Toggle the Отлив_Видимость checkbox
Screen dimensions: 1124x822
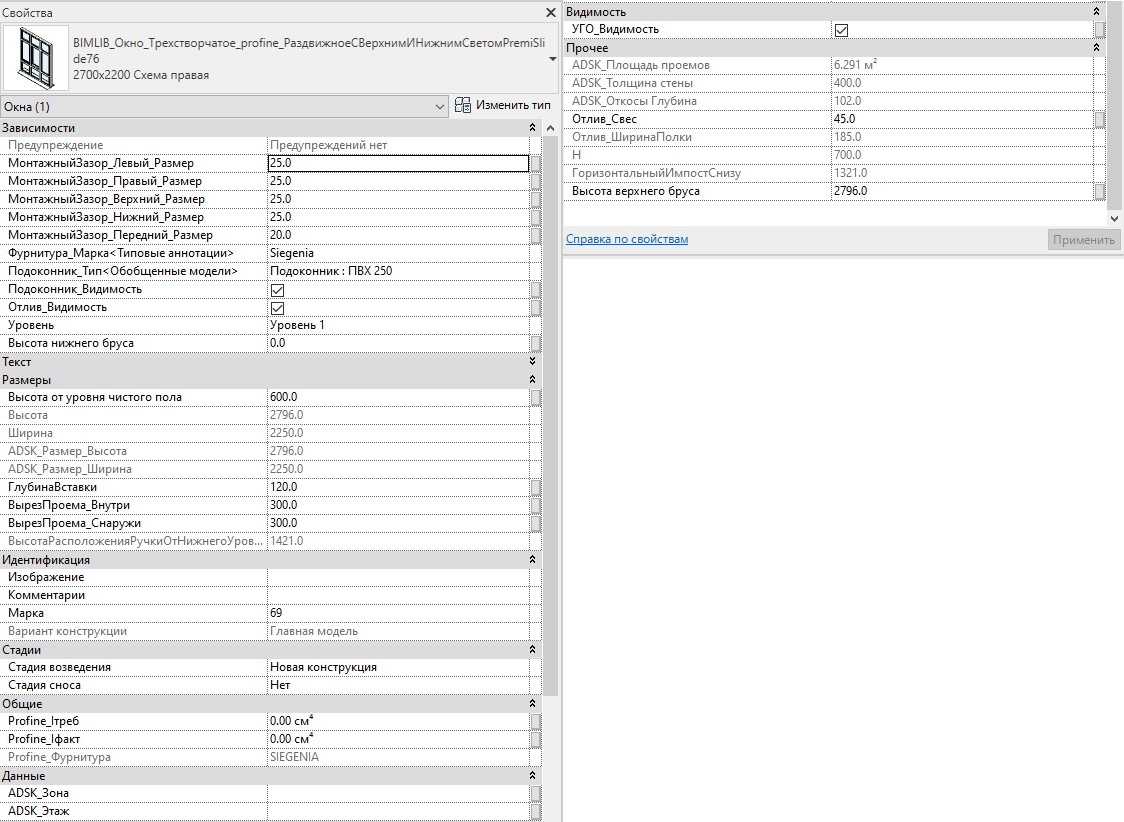pyautogui.click(x=278, y=307)
